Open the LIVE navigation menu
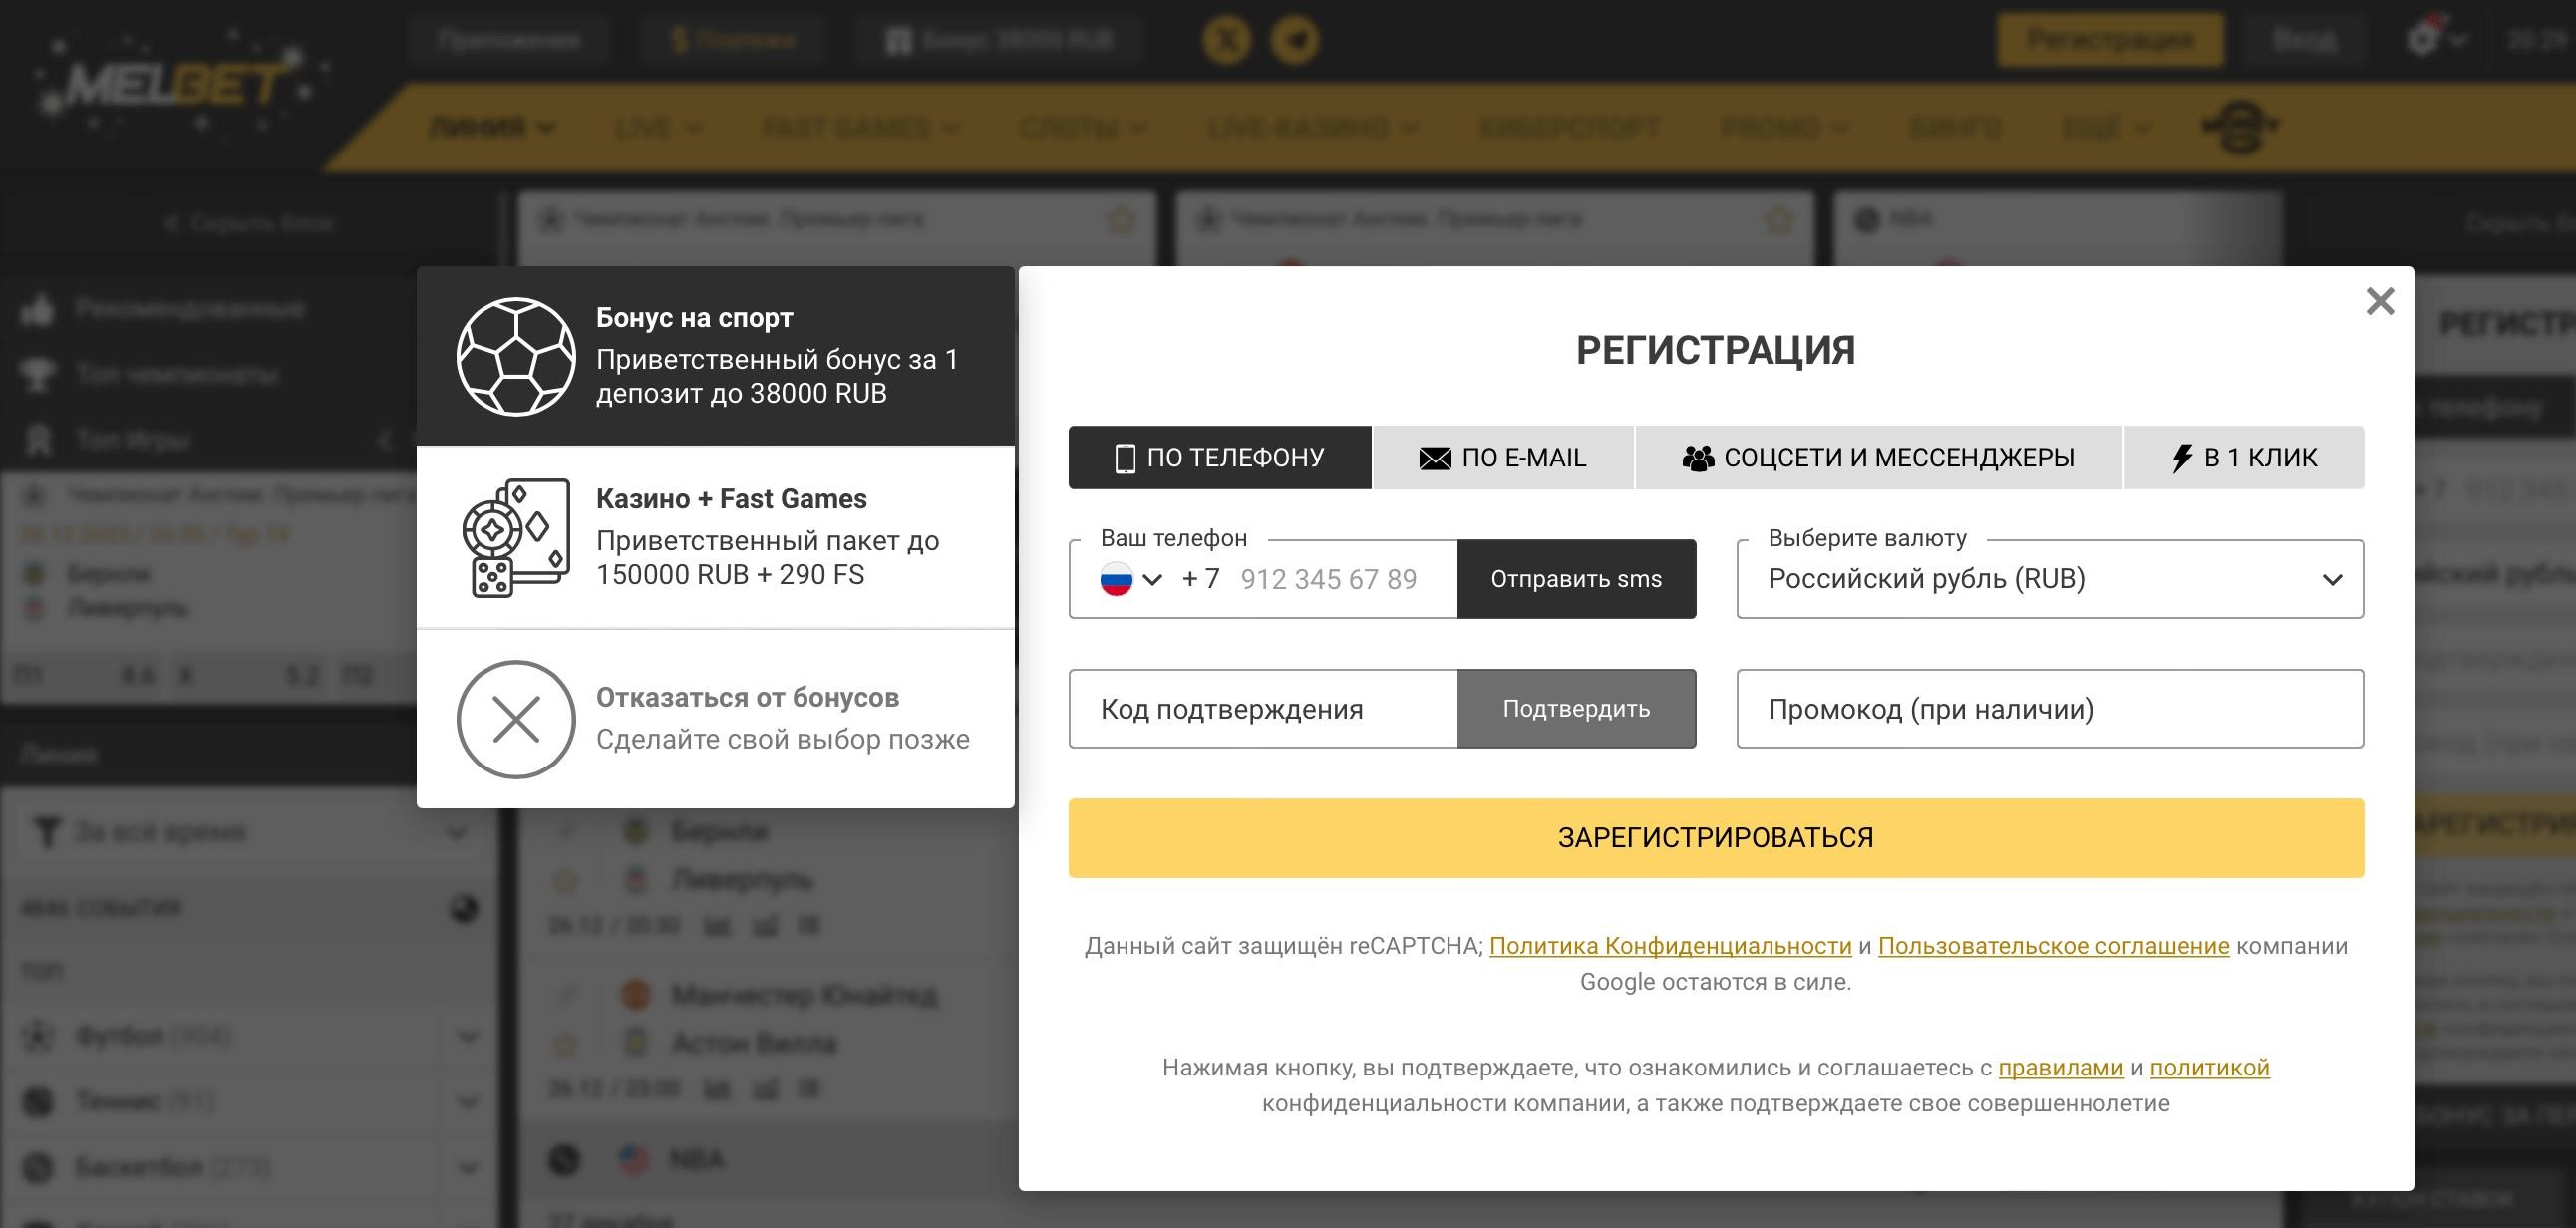Image resolution: width=2576 pixels, height=1228 pixels. (658, 128)
